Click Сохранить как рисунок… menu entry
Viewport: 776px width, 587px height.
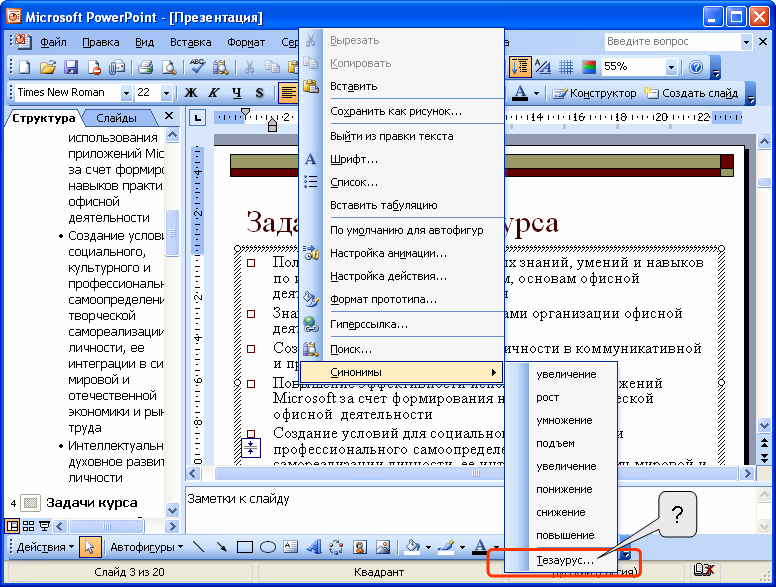pyautogui.click(x=402, y=111)
